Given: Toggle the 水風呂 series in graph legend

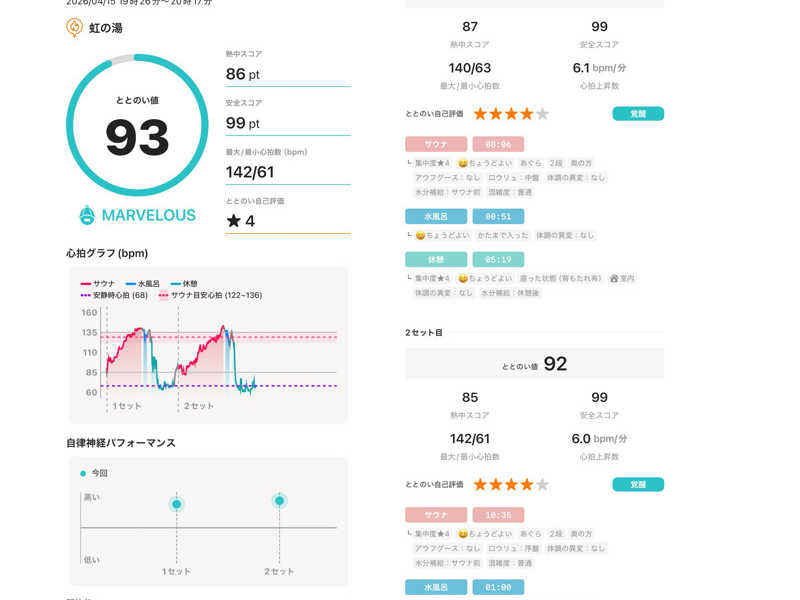Looking at the screenshot, I should [142, 284].
